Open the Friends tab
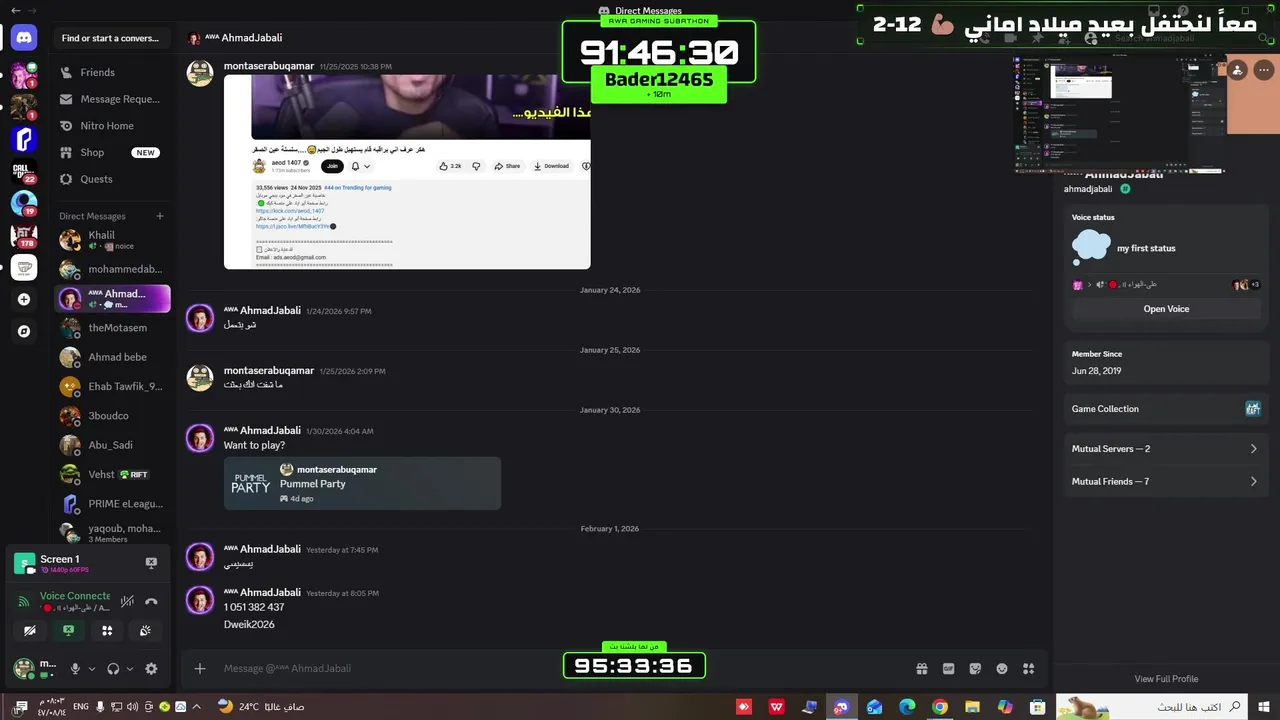This screenshot has height=720, width=1280. [112, 72]
